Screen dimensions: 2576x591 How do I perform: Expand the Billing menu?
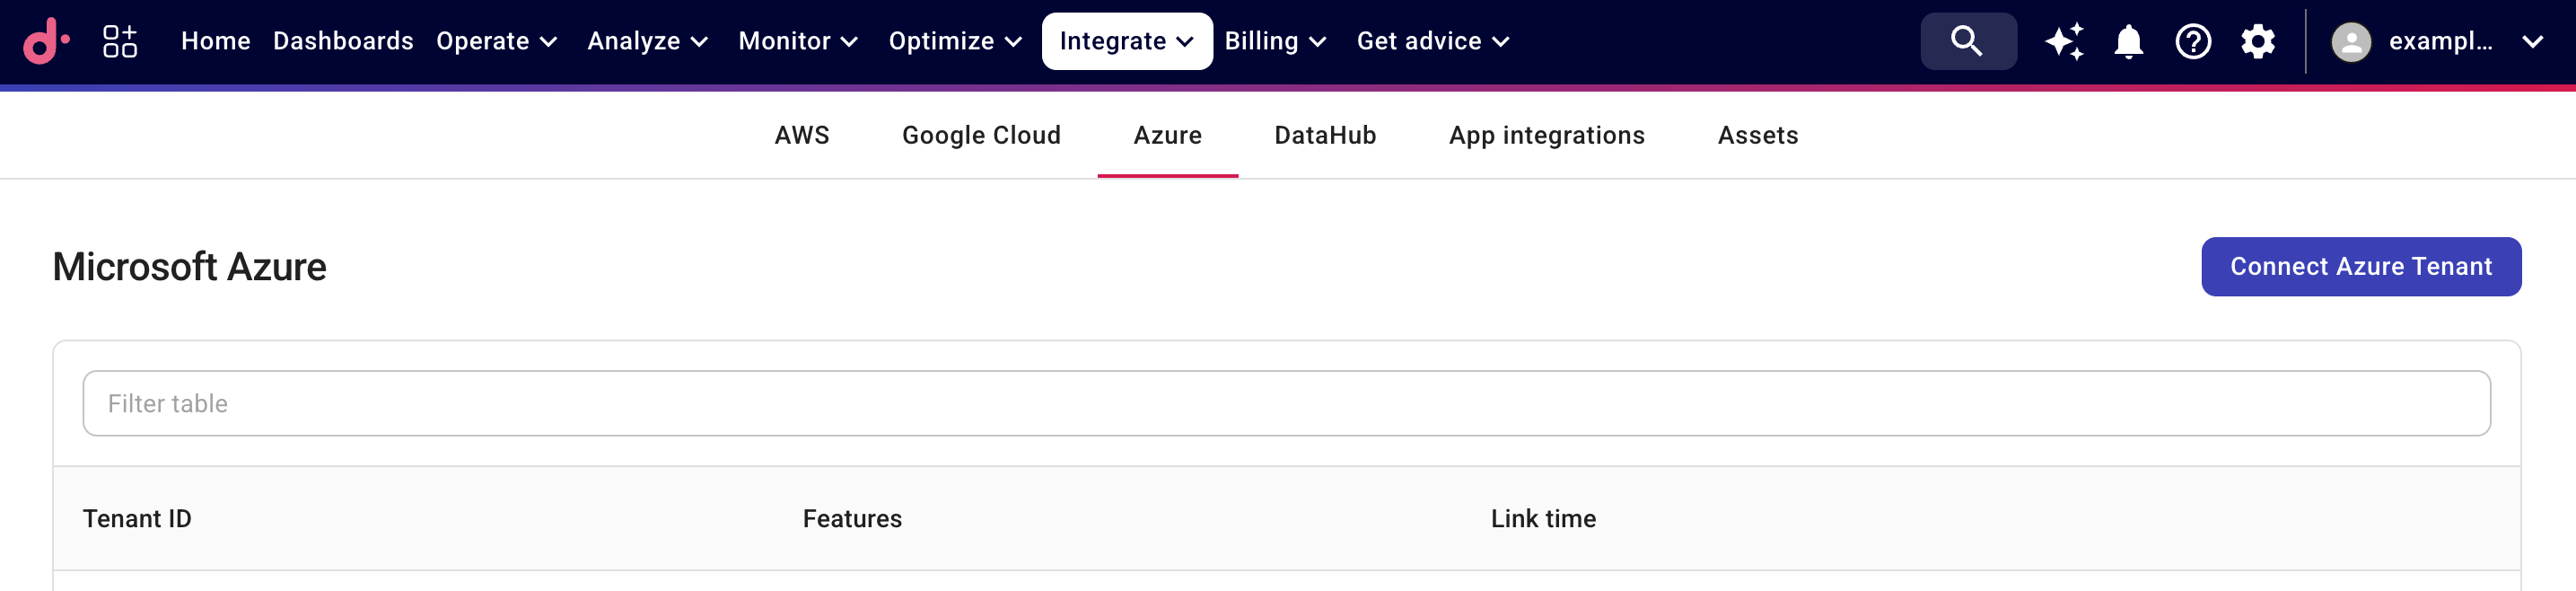pyautogui.click(x=1275, y=41)
